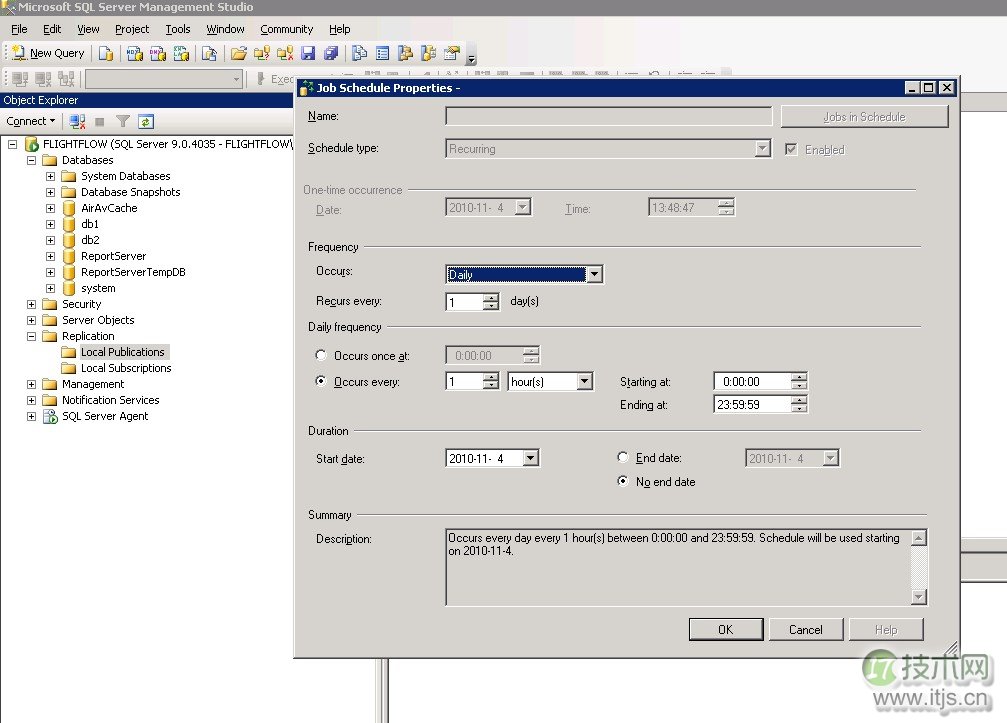The height and width of the screenshot is (723, 1007).
Task: Open the 'hour(s)' unit dropdown
Action: pos(584,381)
